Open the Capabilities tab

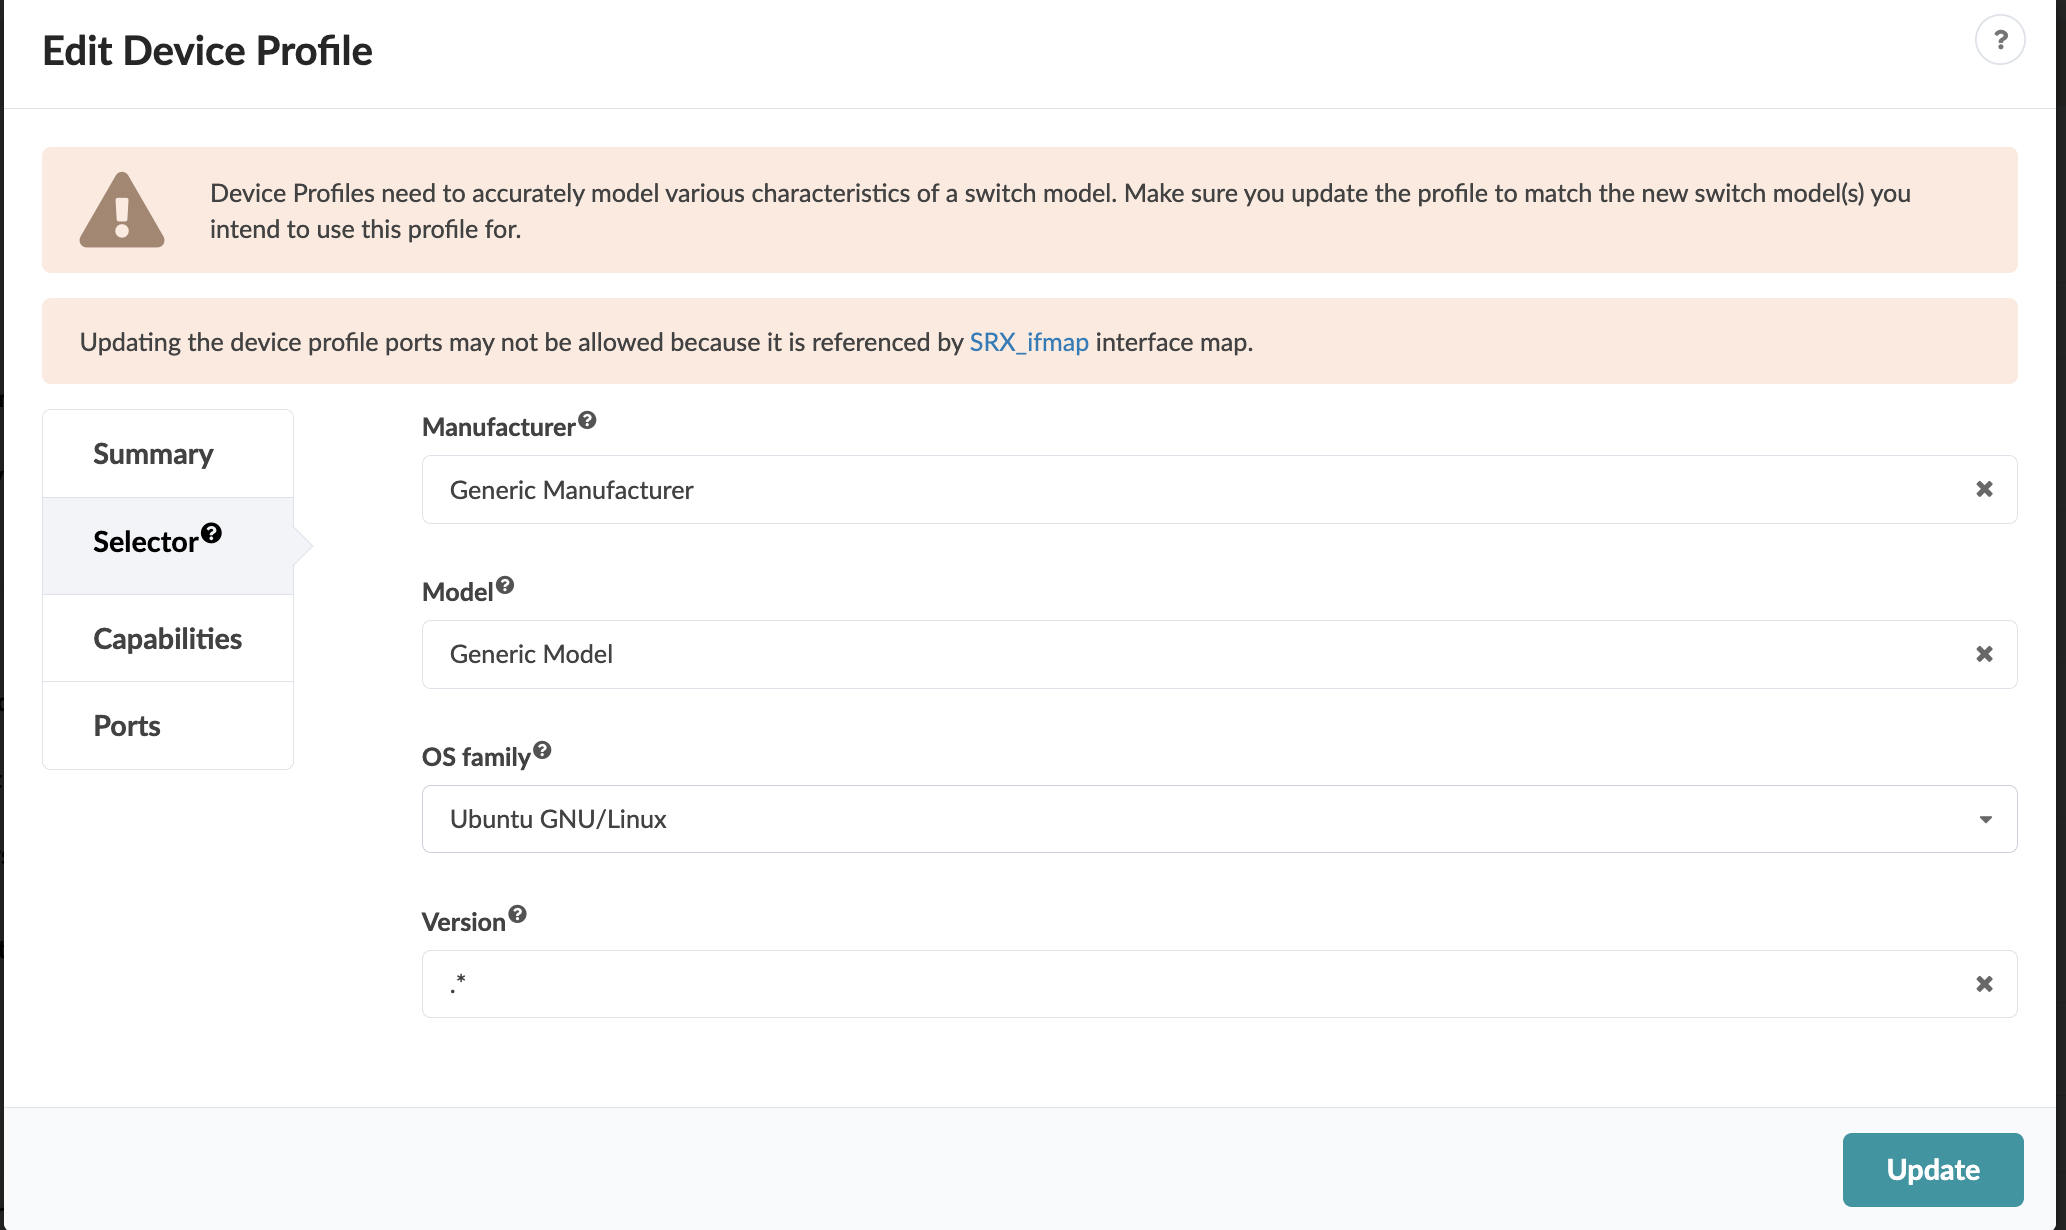[167, 639]
